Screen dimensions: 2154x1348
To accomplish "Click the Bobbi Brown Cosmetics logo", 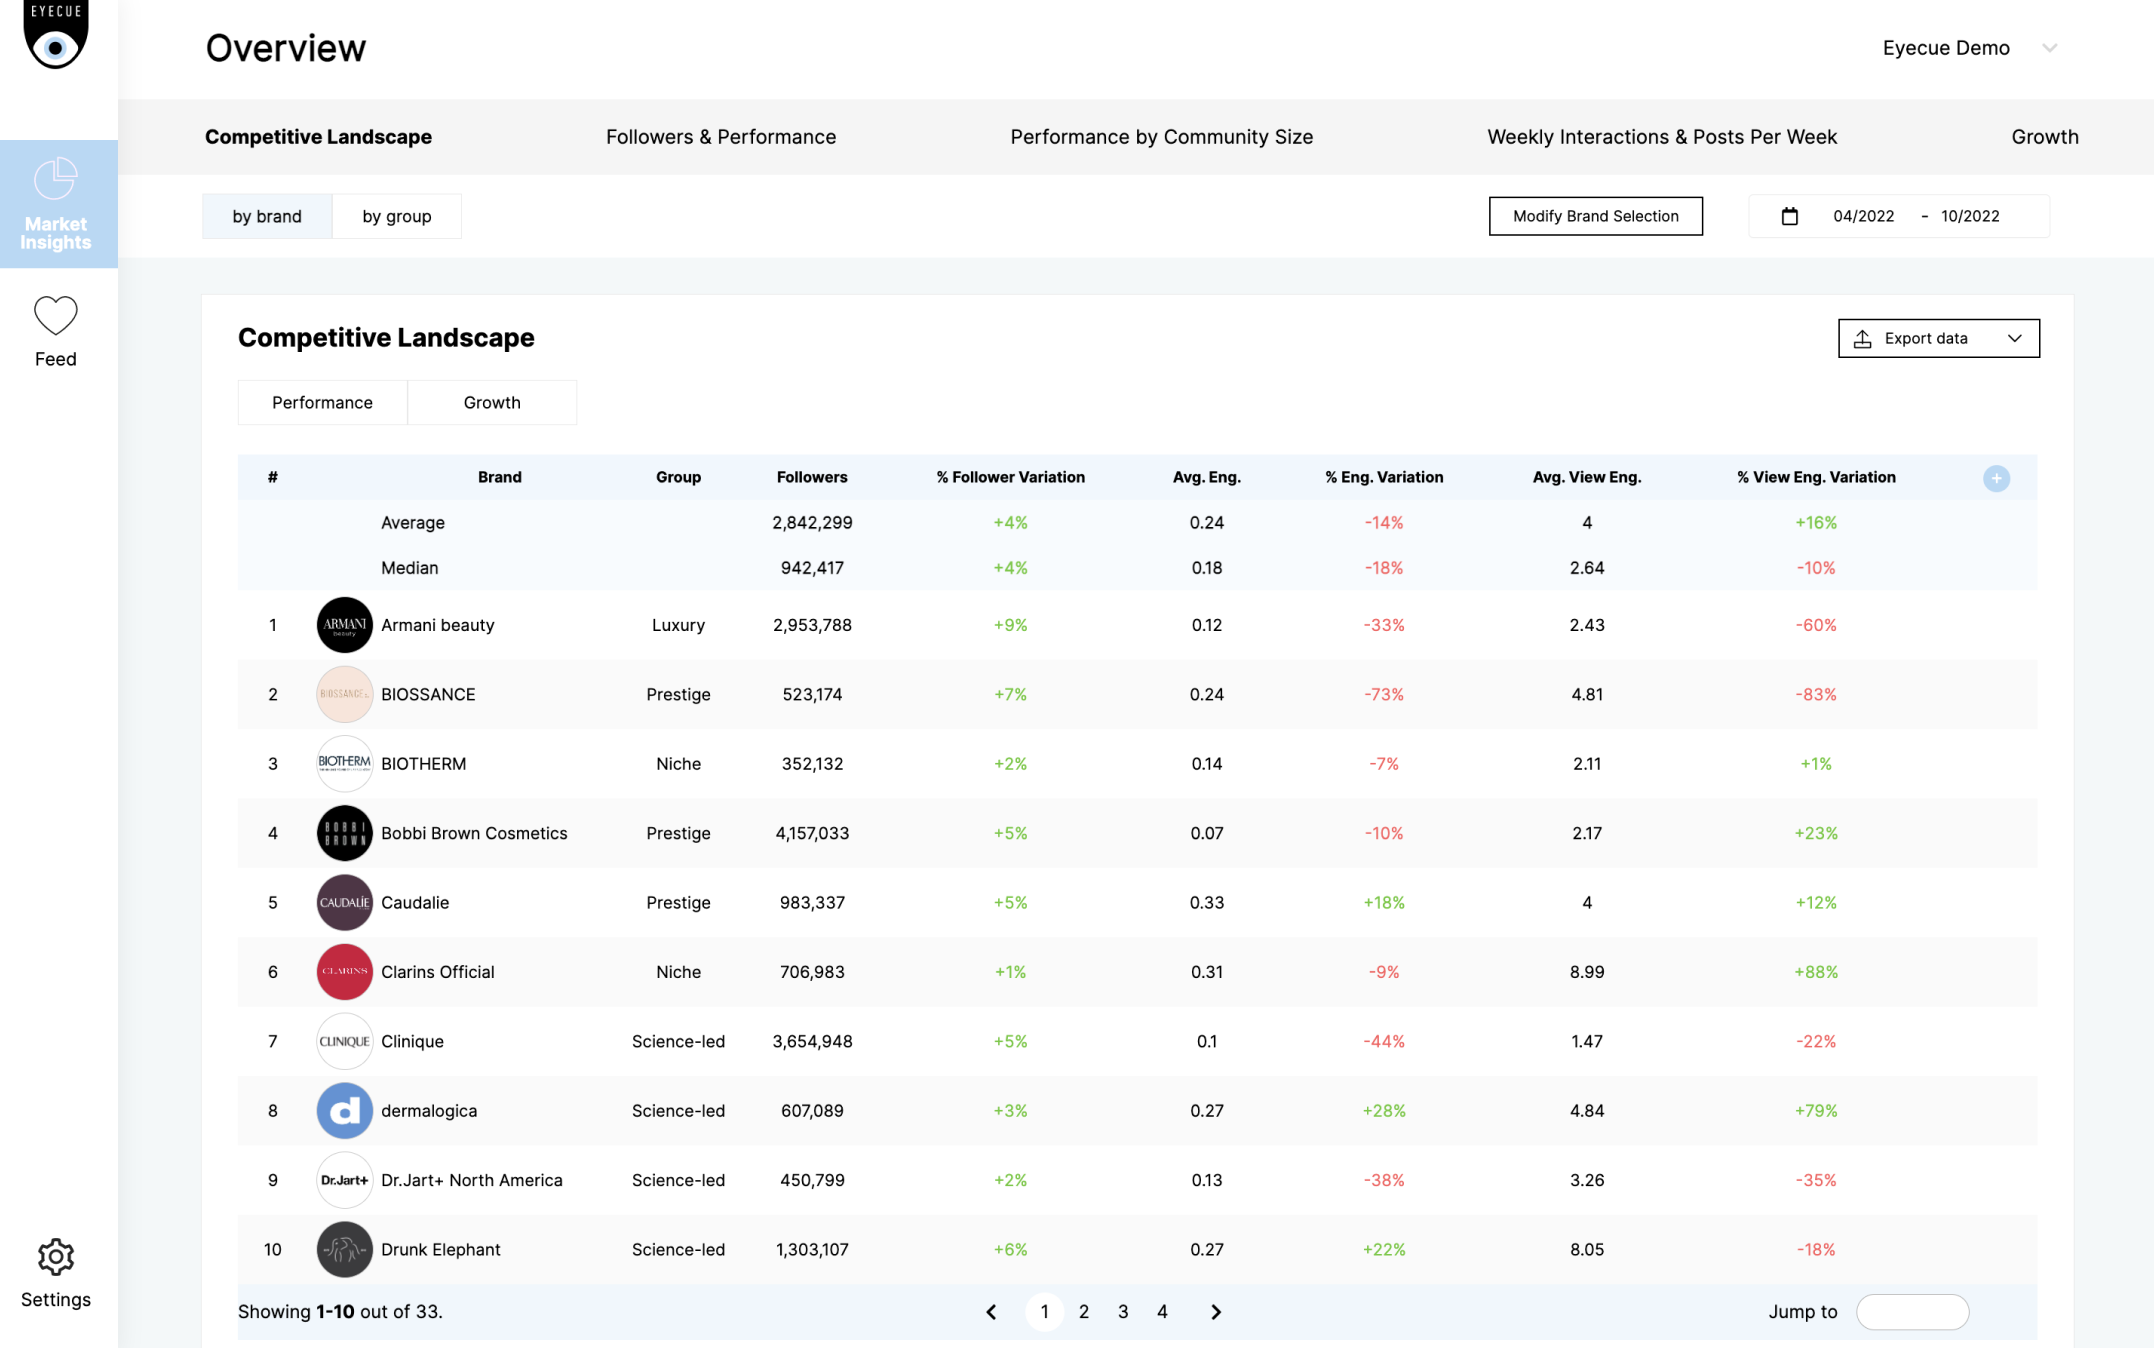I will [344, 833].
